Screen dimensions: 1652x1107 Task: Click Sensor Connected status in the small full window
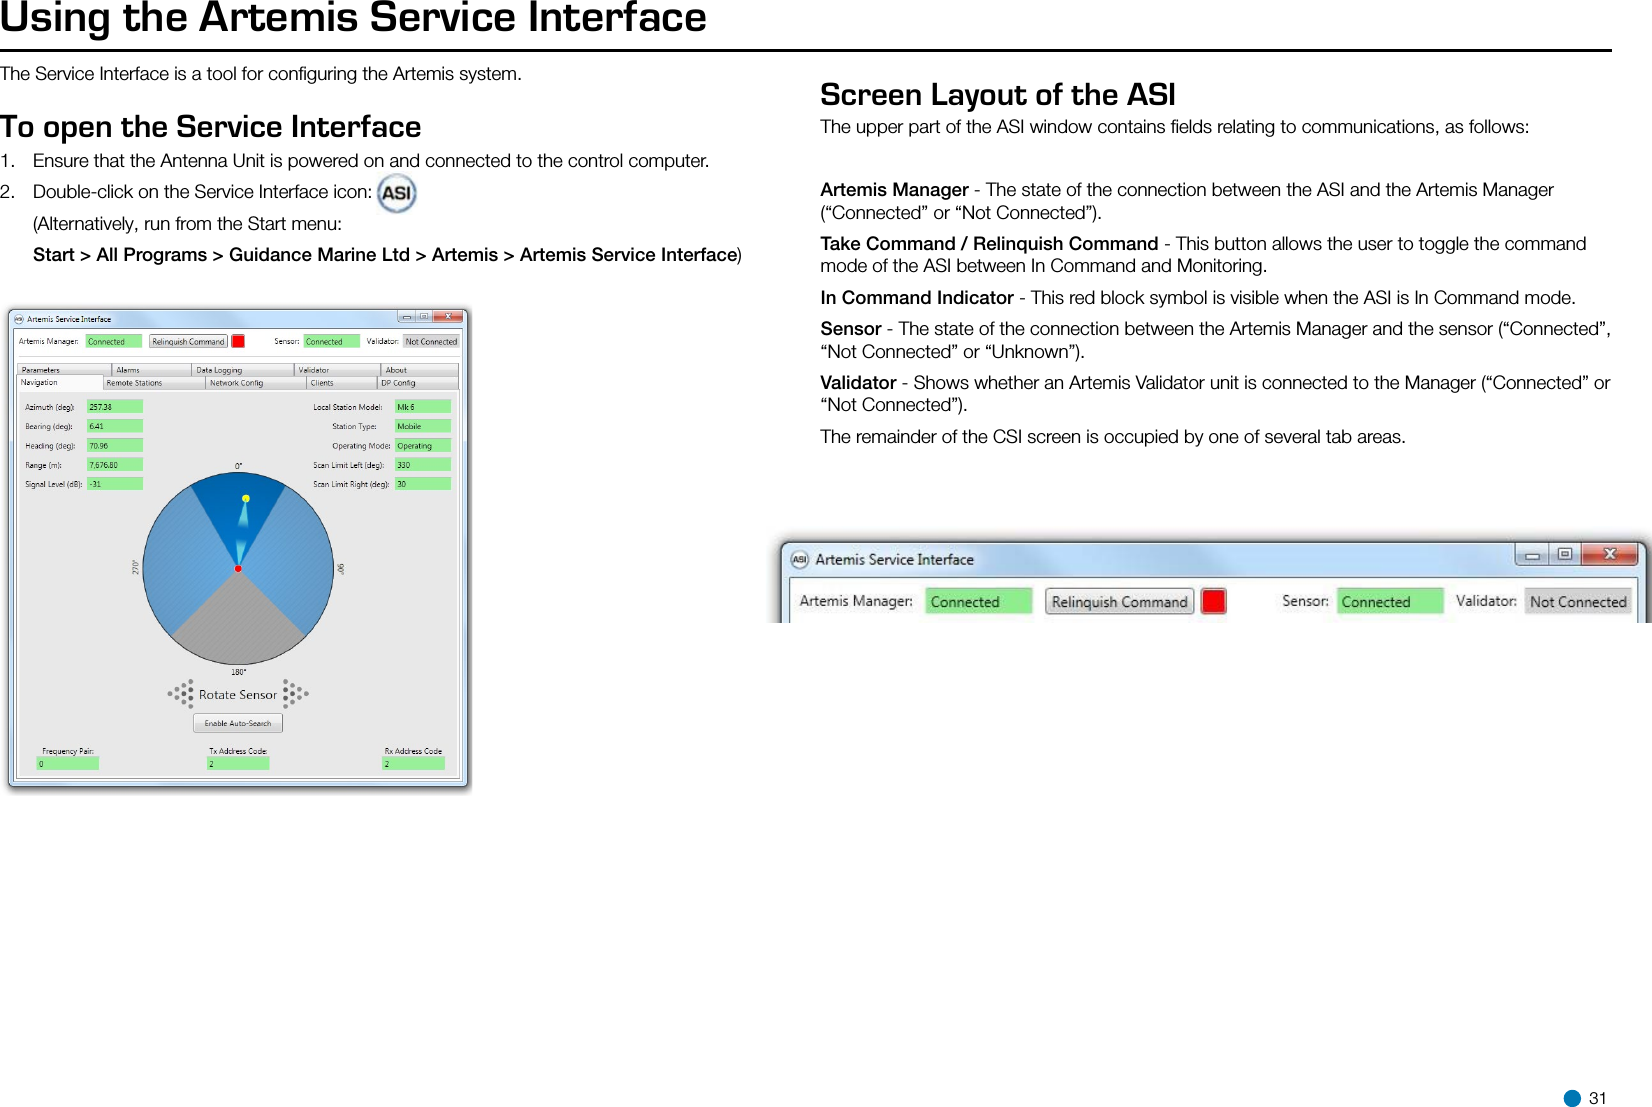331,341
